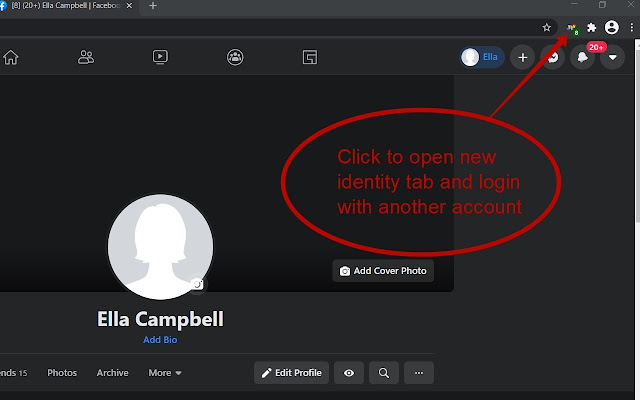
Task: Switch to the Photos tab
Action: pyautogui.click(x=62, y=373)
